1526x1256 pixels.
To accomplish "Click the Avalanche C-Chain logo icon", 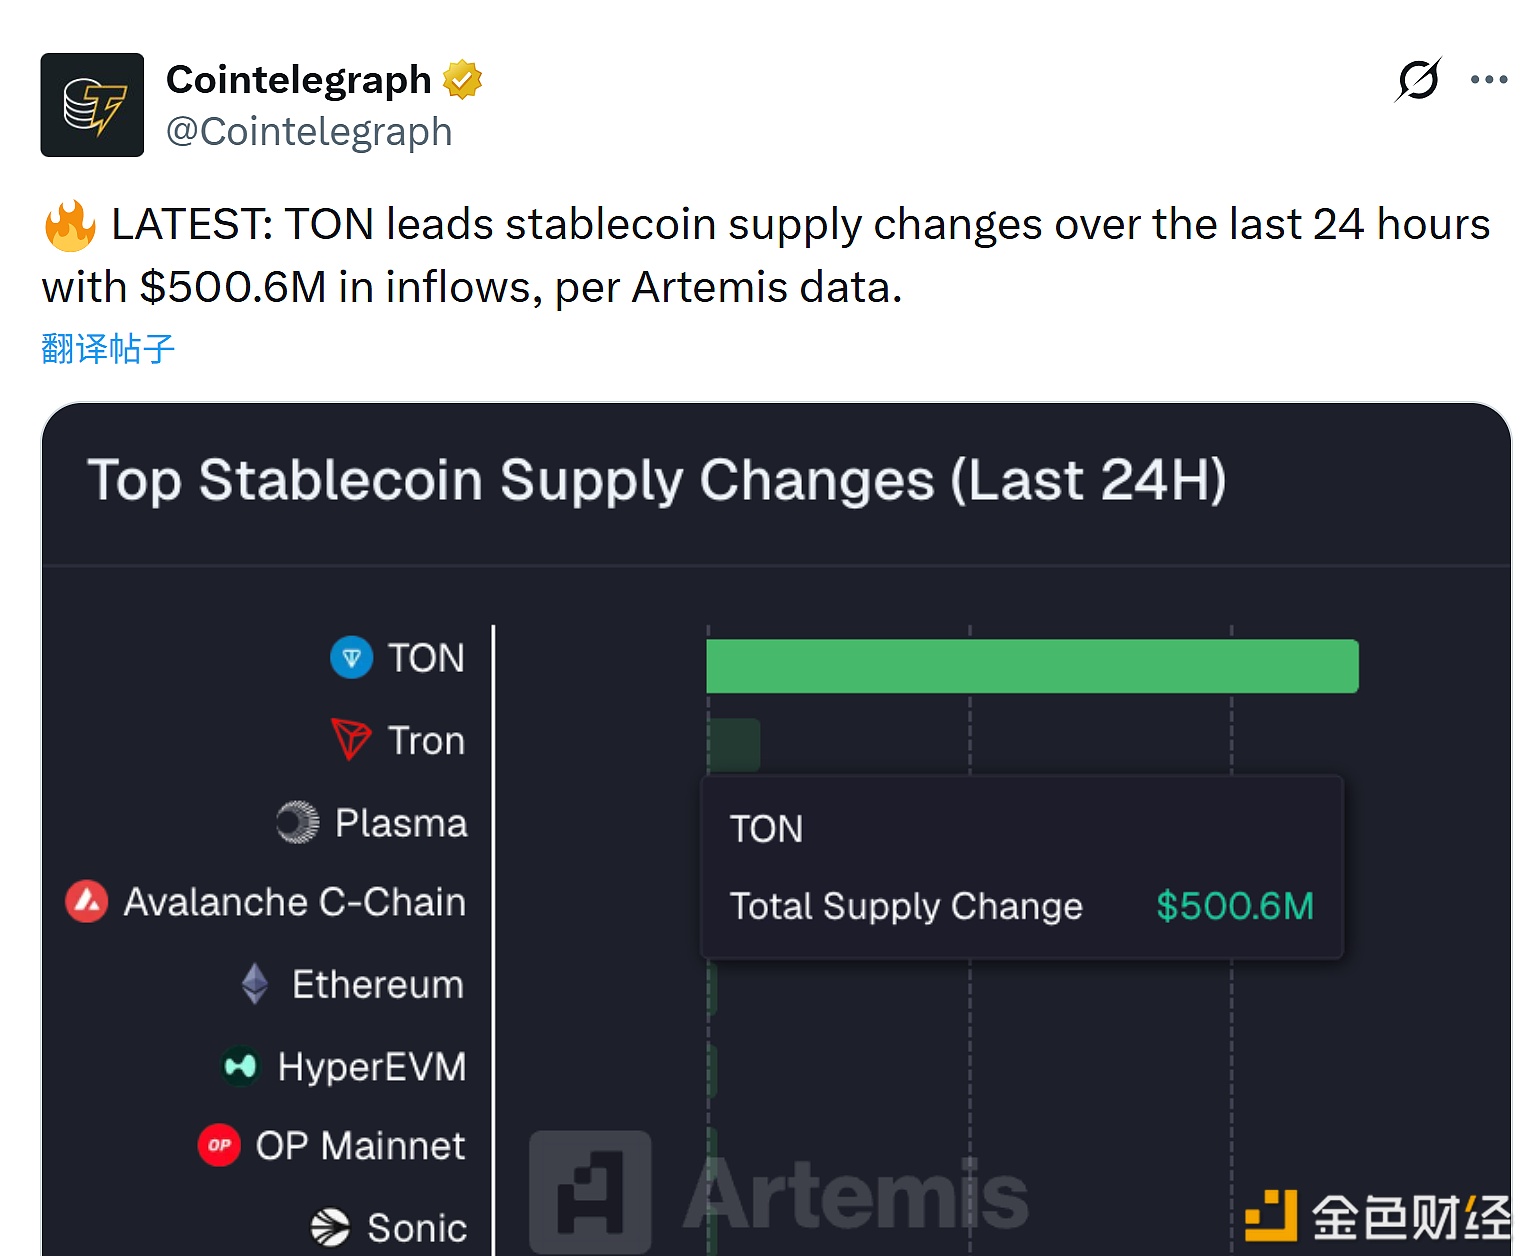I will click(x=87, y=902).
